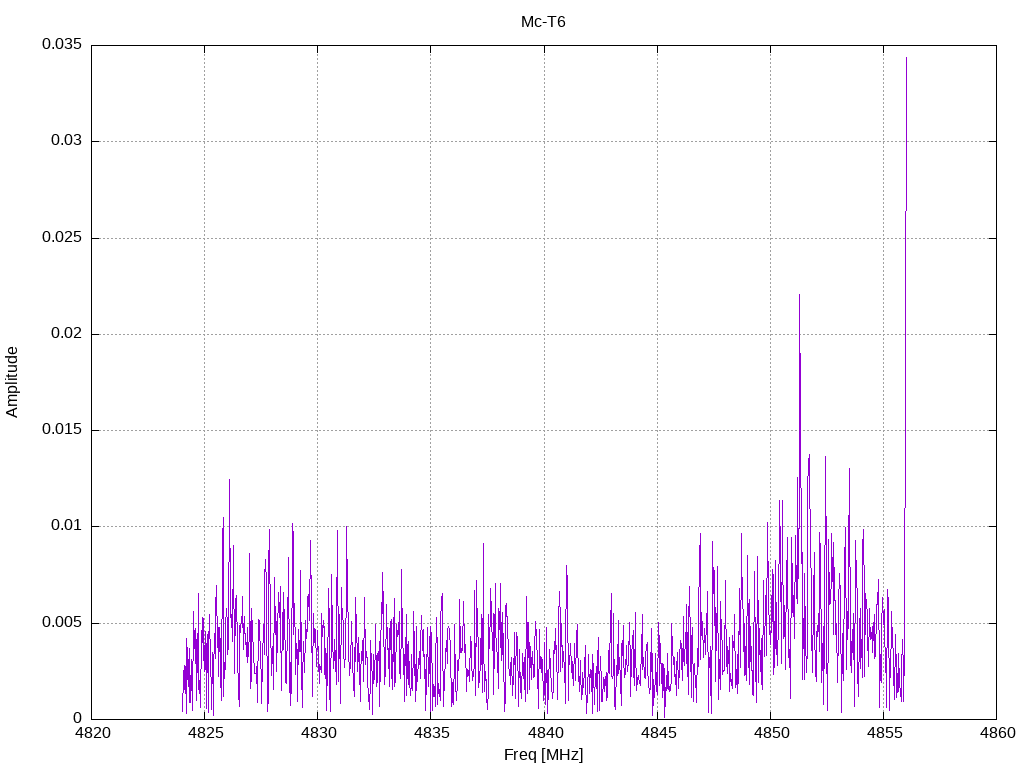
Task: Click x-axis tick label 4850
Action: (771, 733)
